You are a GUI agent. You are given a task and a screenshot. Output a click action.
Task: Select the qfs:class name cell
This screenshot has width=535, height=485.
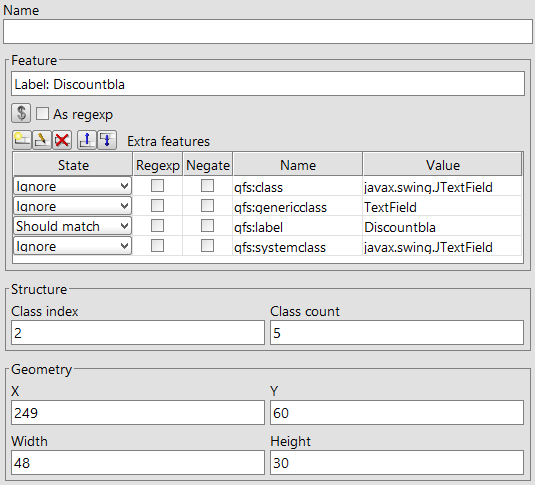tap(298, 186)
